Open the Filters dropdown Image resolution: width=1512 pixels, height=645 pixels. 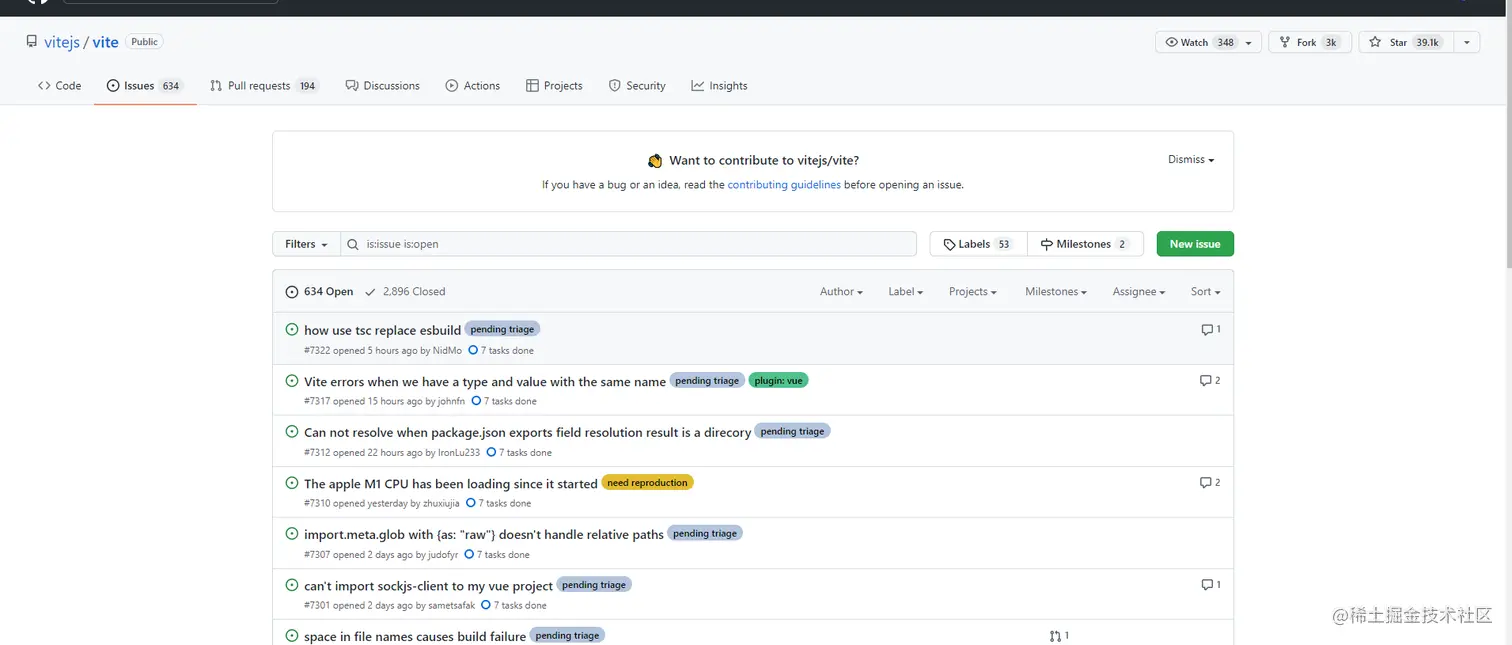point(306,244)
